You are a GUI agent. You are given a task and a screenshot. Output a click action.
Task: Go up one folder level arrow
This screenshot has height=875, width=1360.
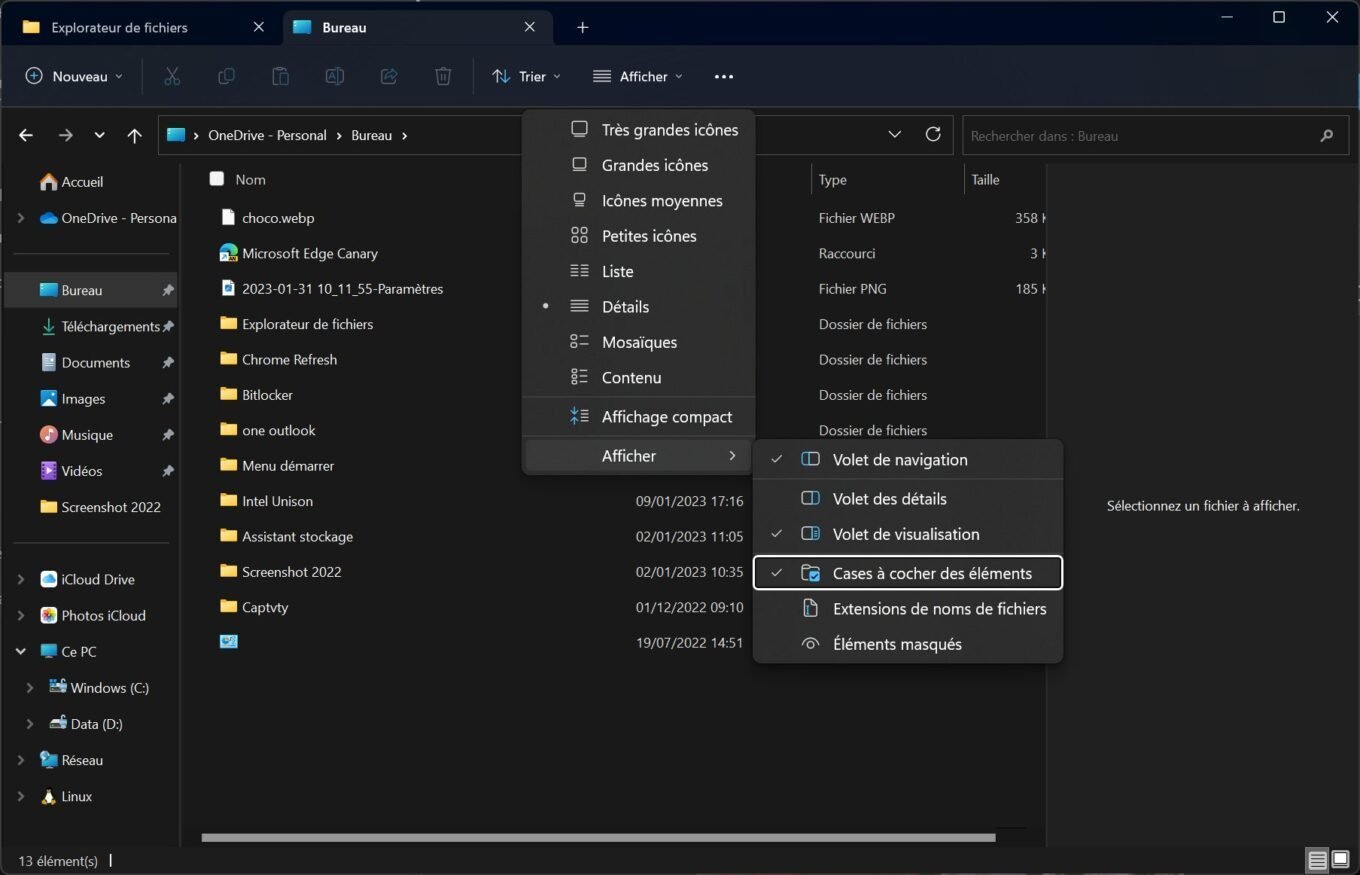tap(134, 135)
